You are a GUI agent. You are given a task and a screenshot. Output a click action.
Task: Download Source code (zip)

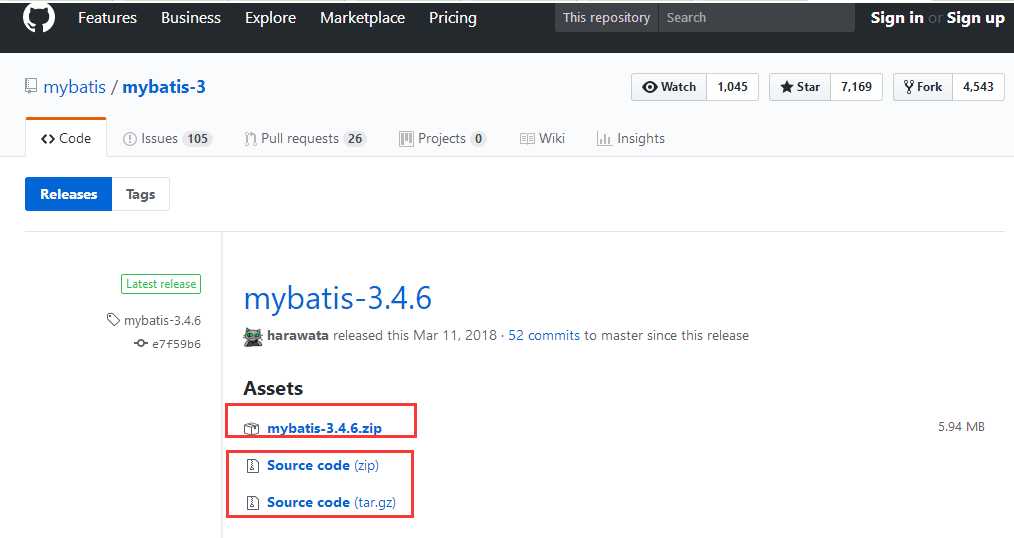pos(323,466)
